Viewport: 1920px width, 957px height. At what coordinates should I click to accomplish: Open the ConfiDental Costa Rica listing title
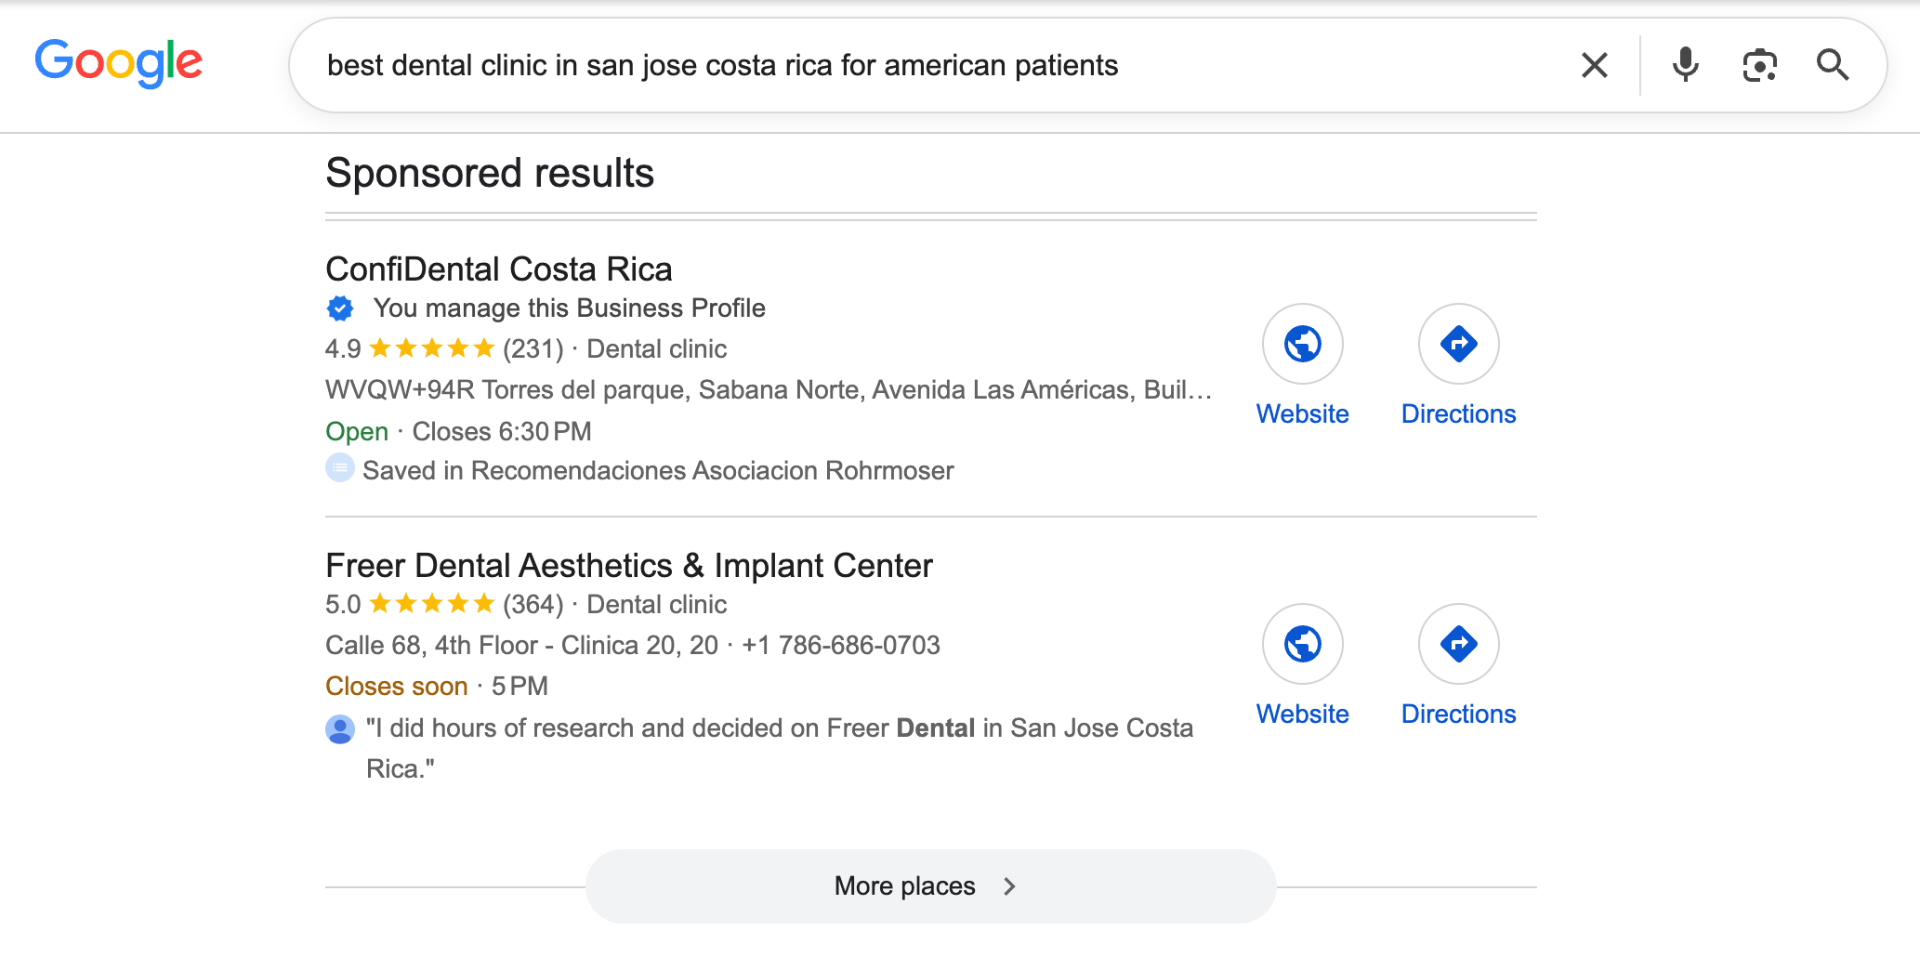498,269
